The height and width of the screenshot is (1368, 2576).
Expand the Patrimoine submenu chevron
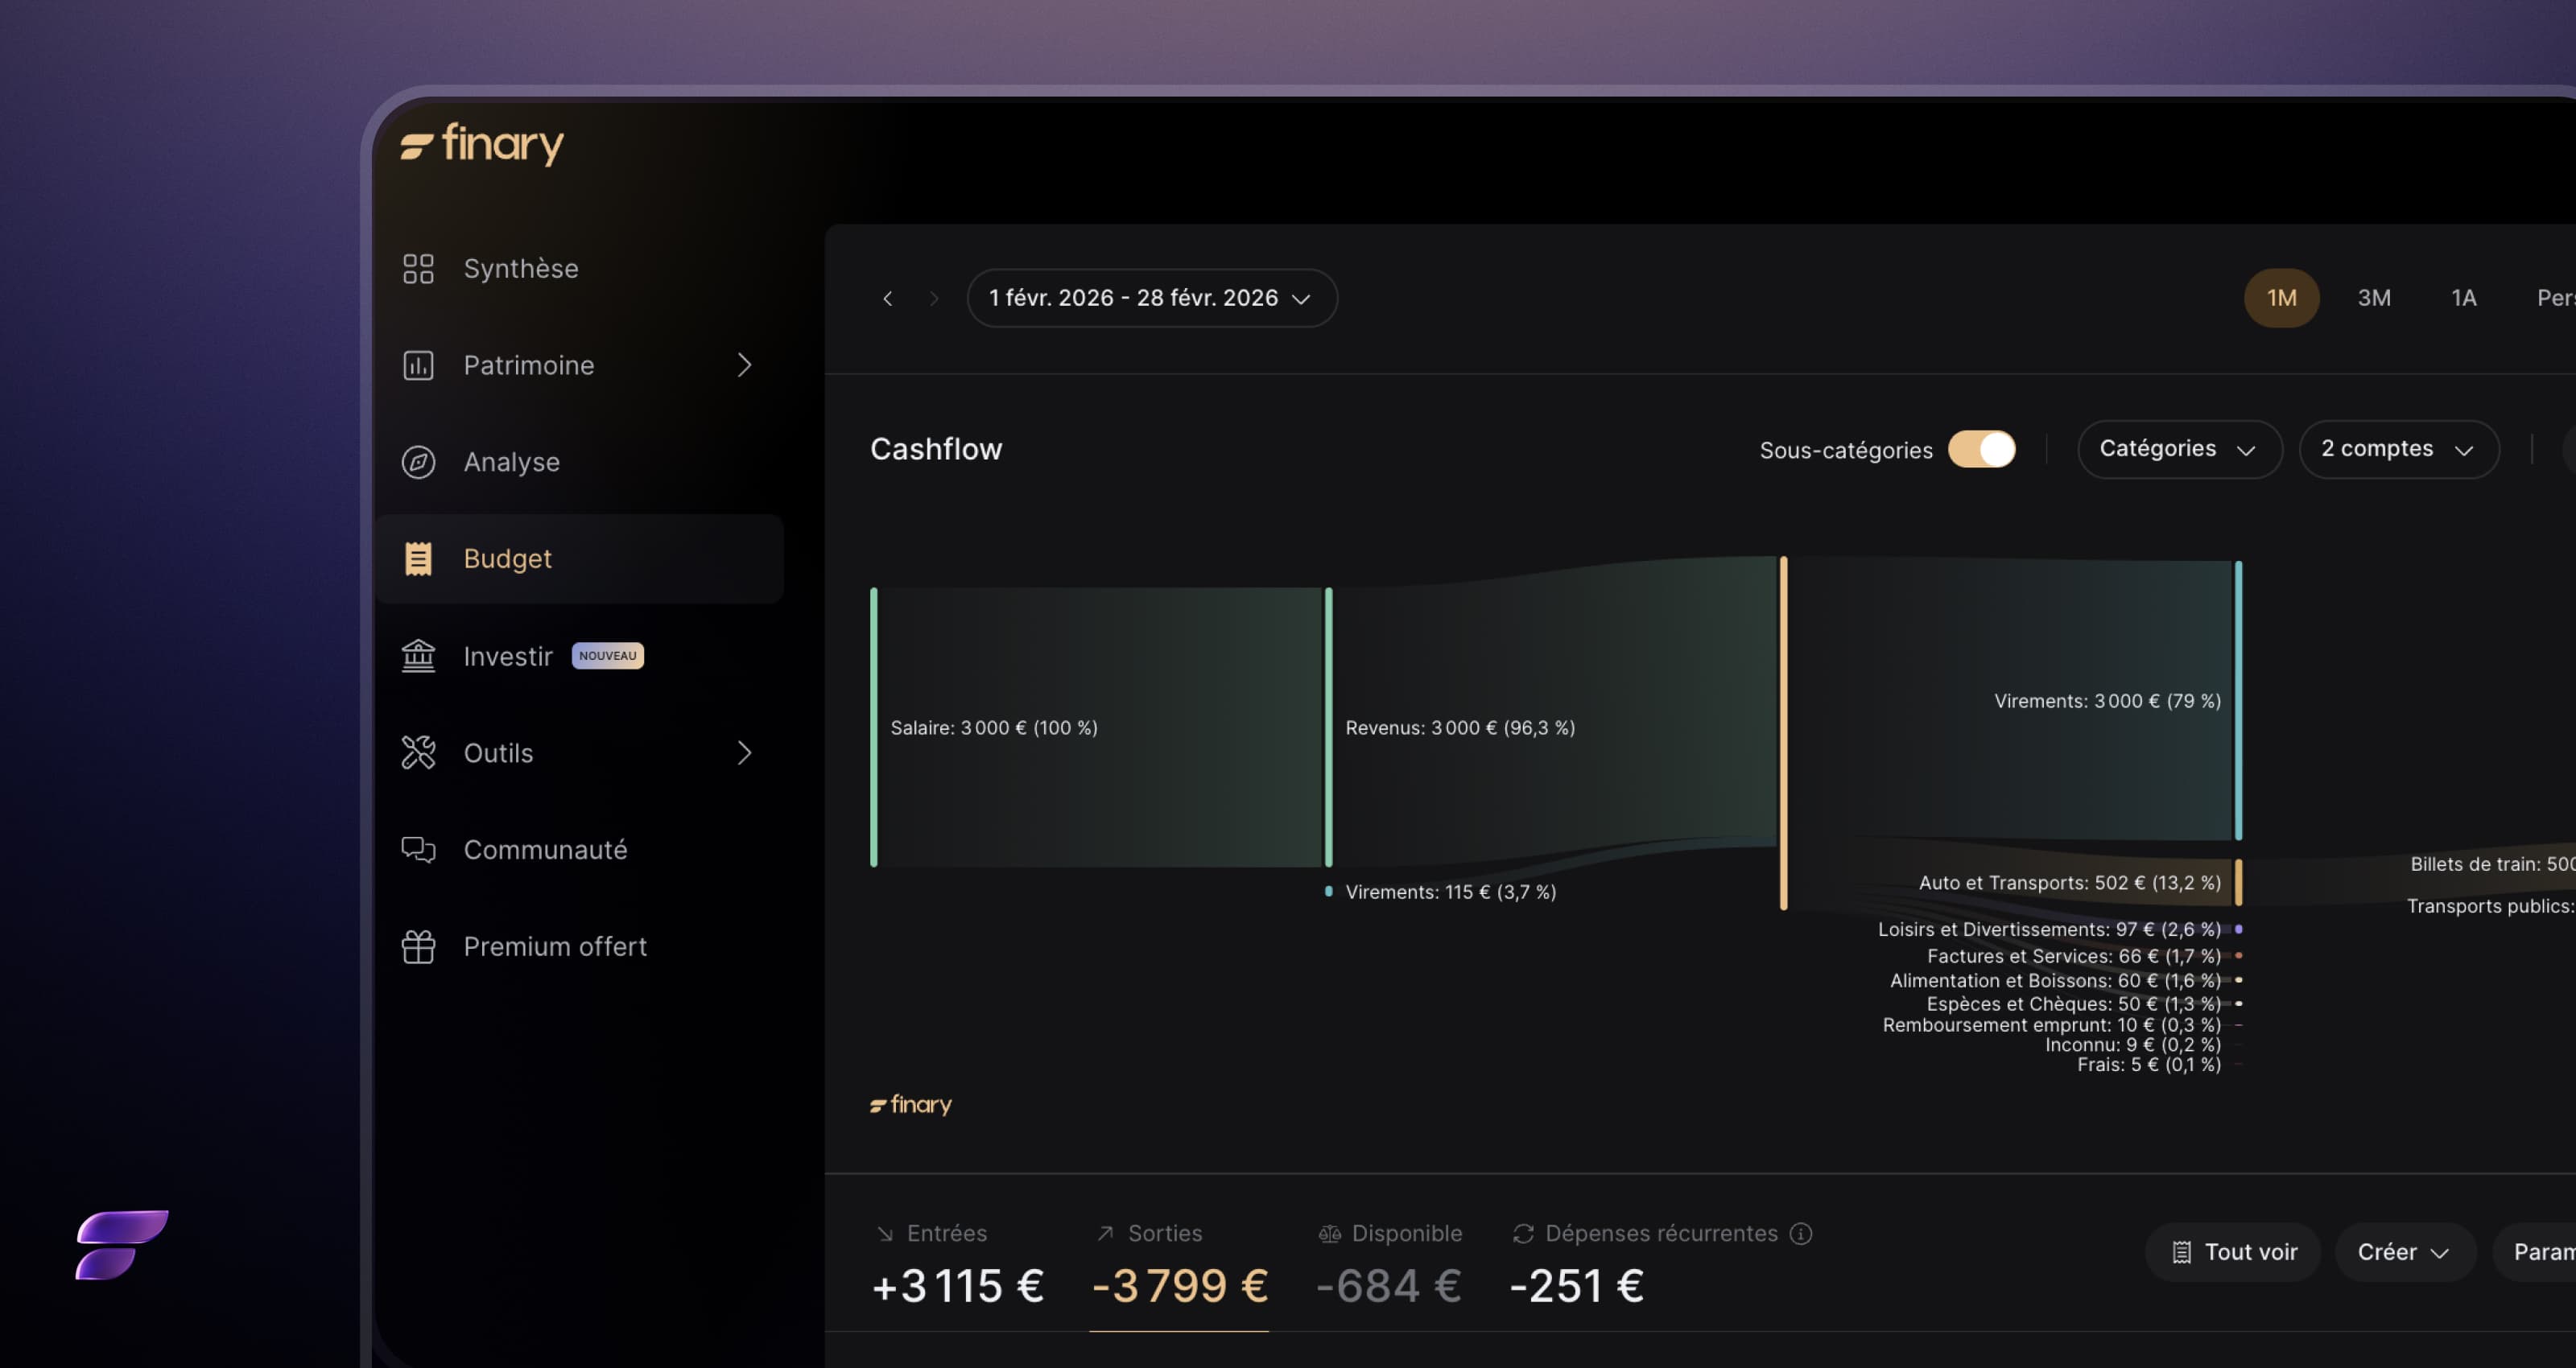pos(744,365)
